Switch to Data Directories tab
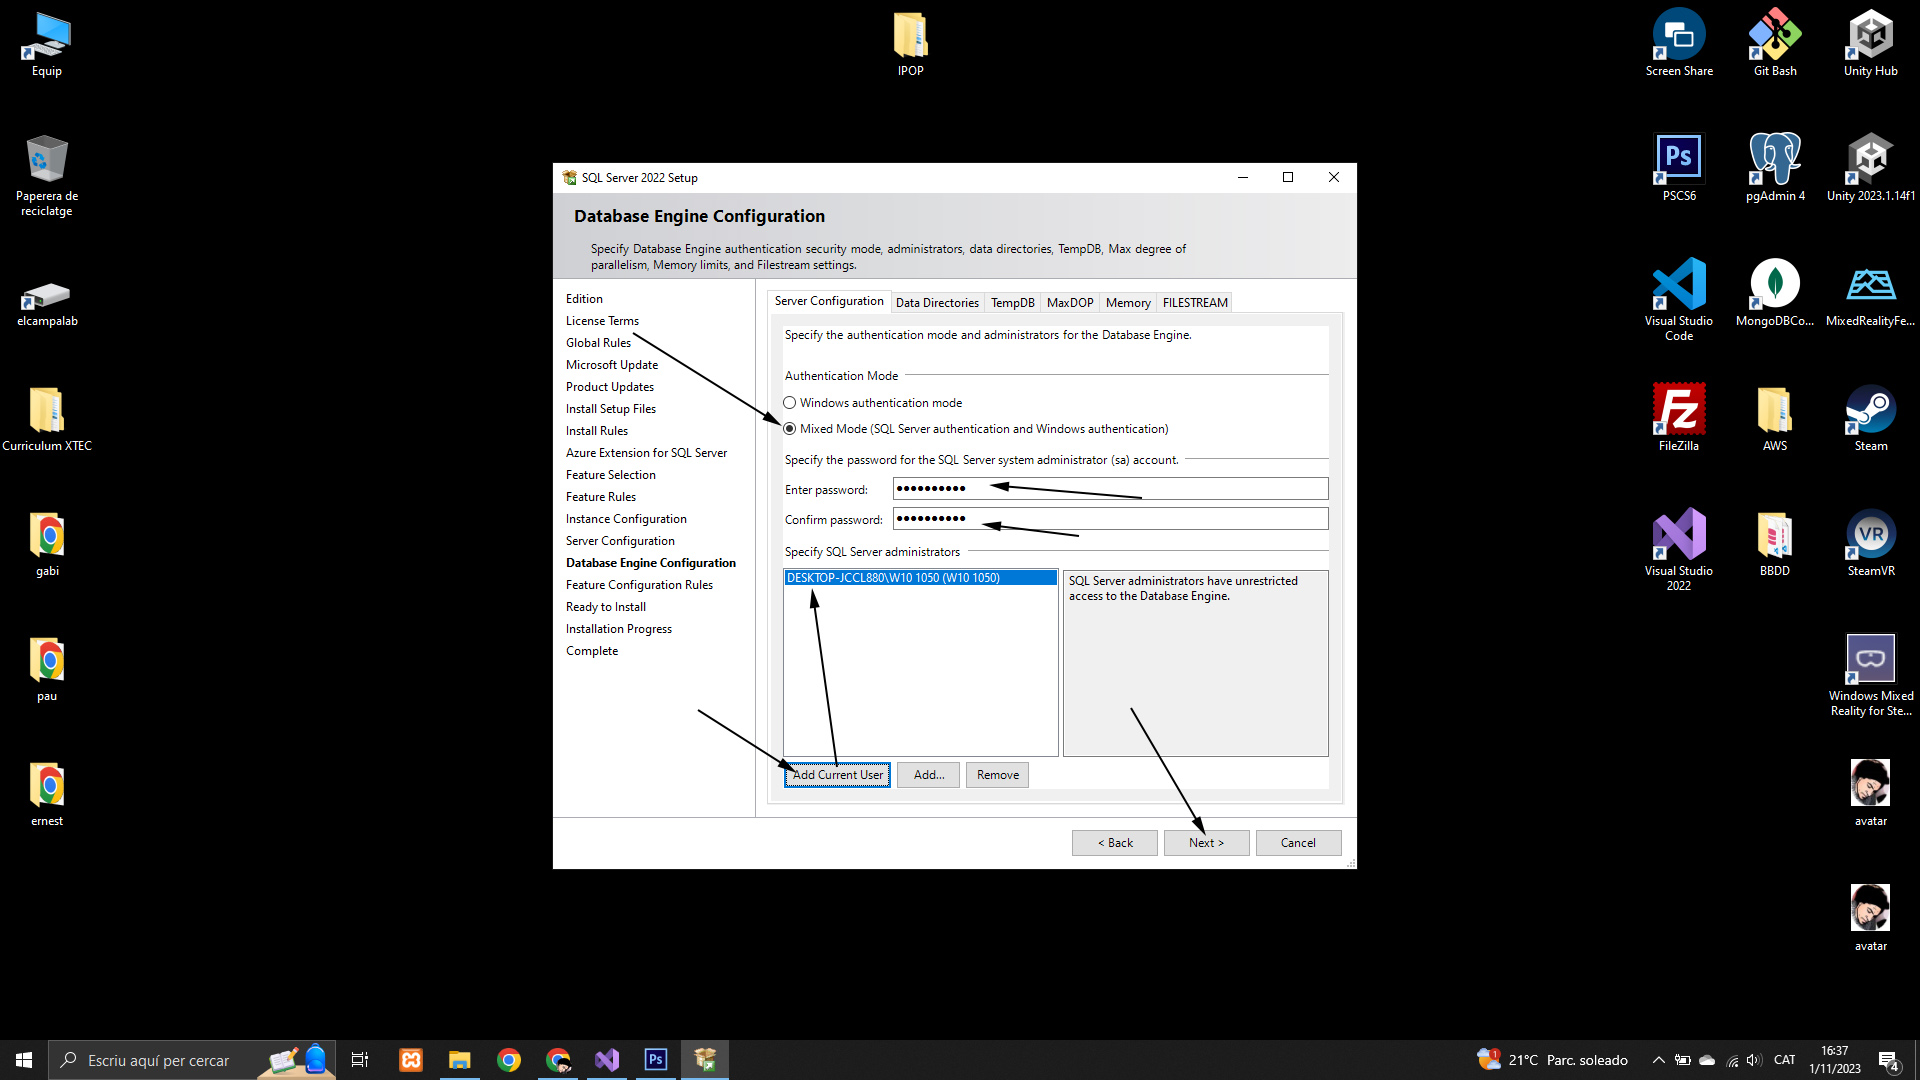The image size is (1920, 1080). click(x=937, y=303)
